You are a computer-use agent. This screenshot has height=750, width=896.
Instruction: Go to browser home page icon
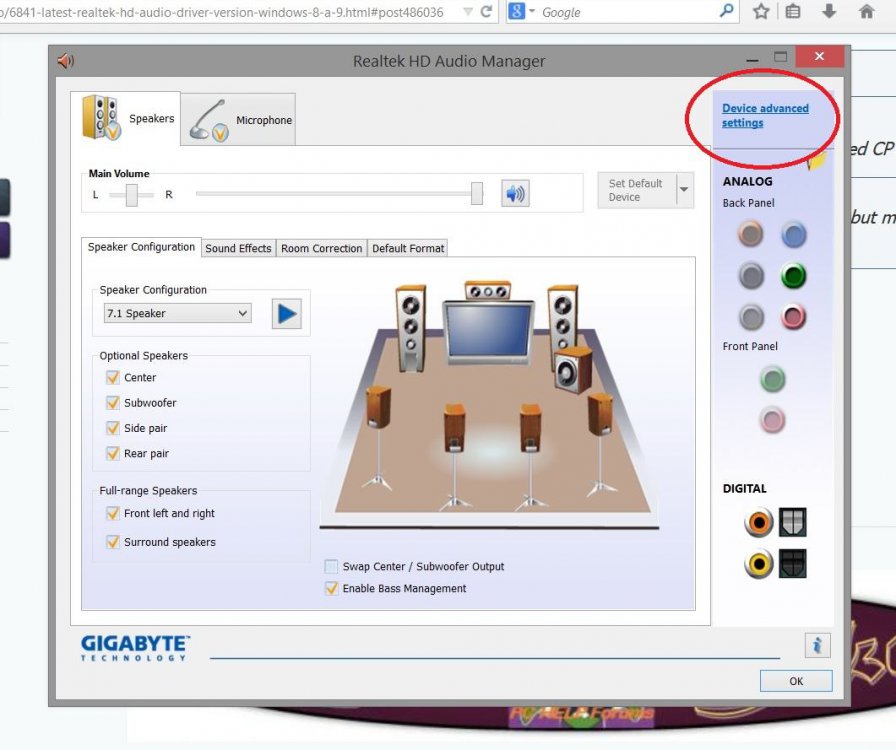click(866, 11)
